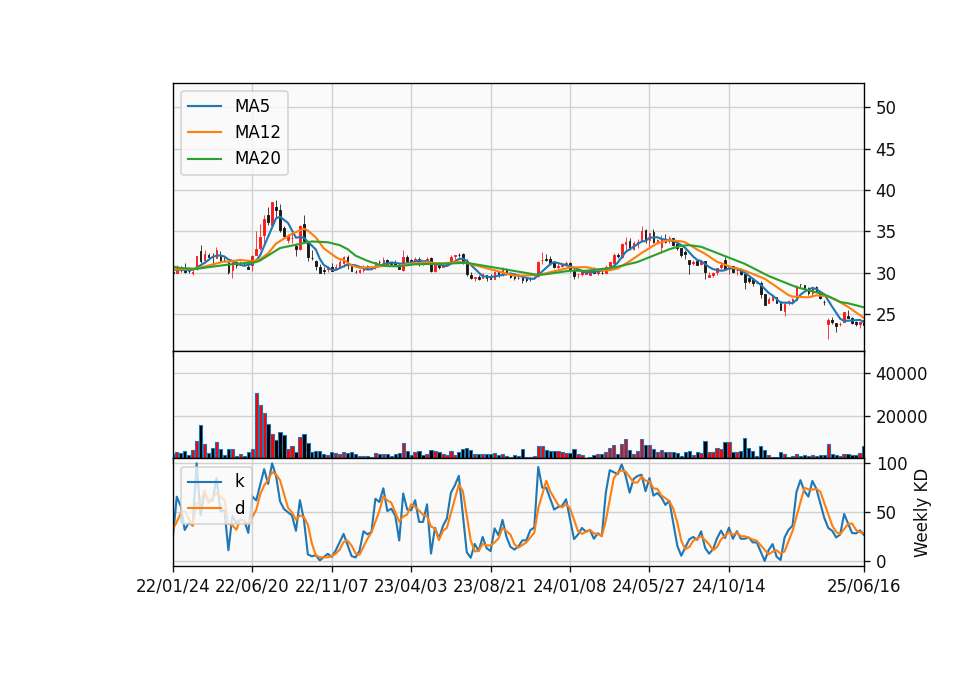Click the d legend label in KD panel
The image size is (960, 690).
point(239,508)
